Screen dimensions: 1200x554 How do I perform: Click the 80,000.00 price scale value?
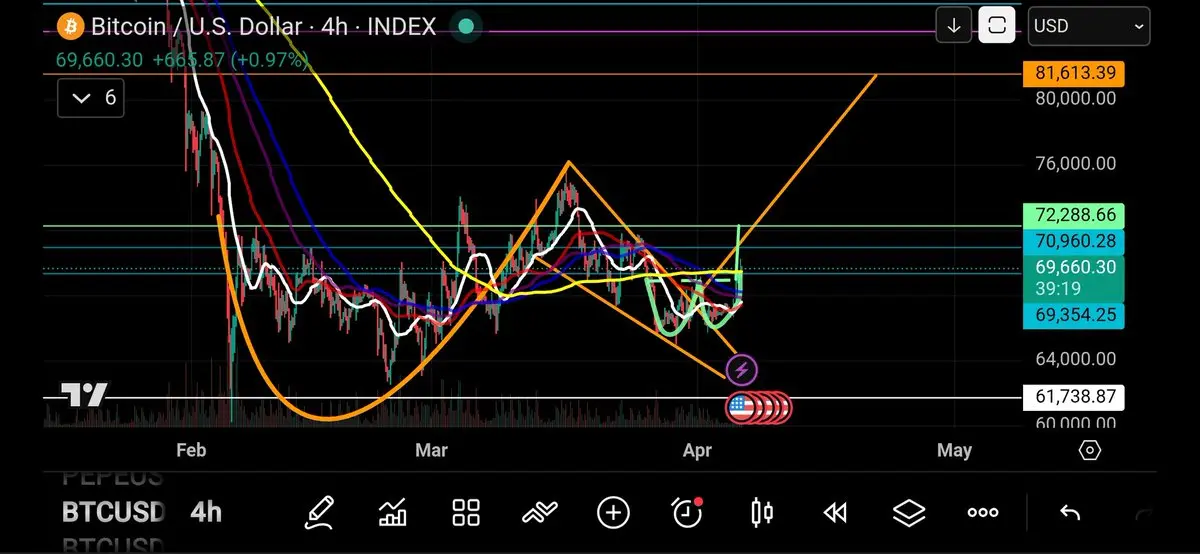[x=1076, y=99]
